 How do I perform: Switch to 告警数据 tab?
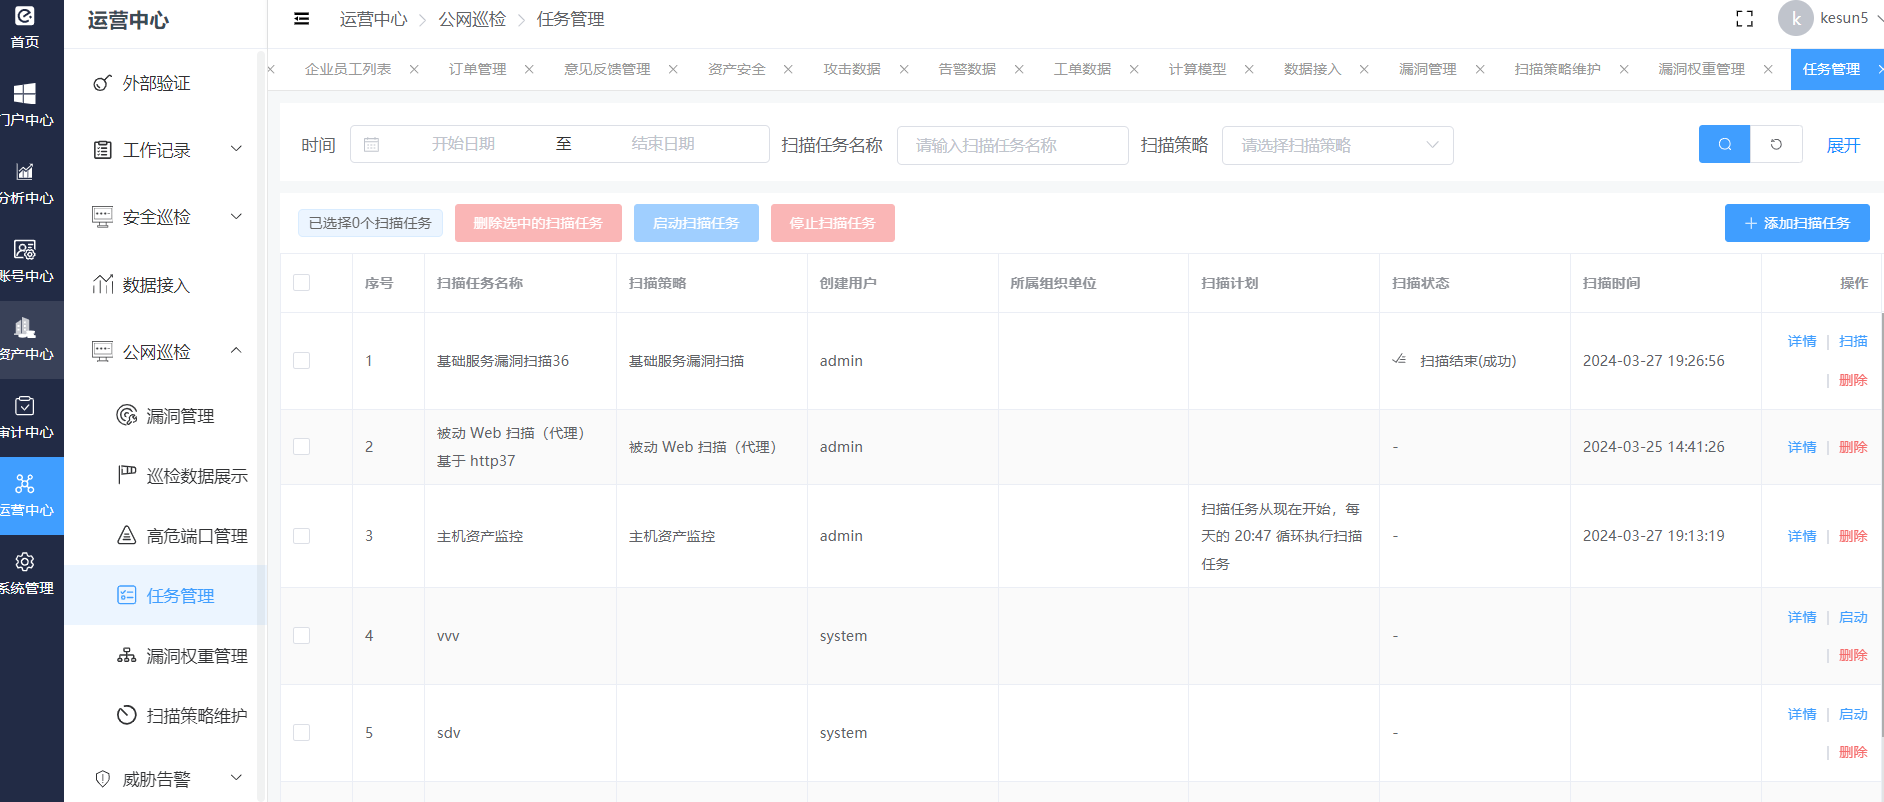click(967, 69)
